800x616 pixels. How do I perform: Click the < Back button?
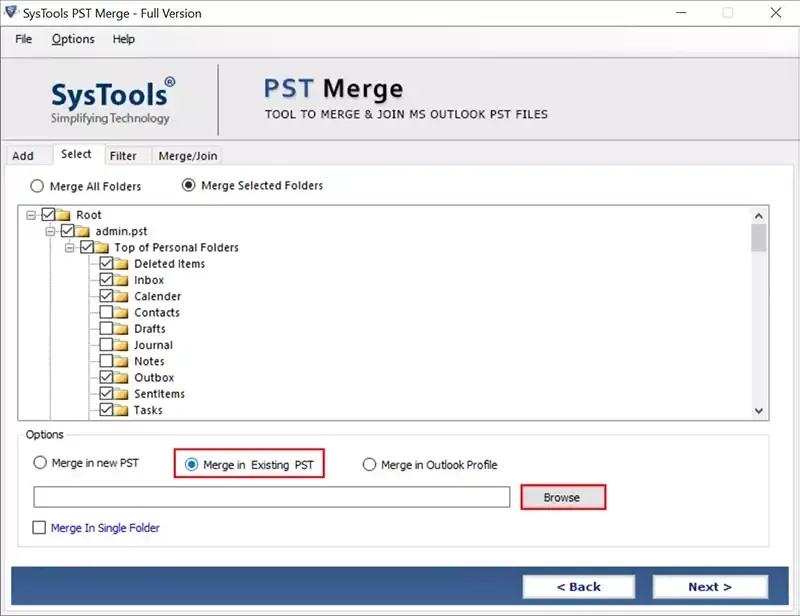[x=579, y=587]
